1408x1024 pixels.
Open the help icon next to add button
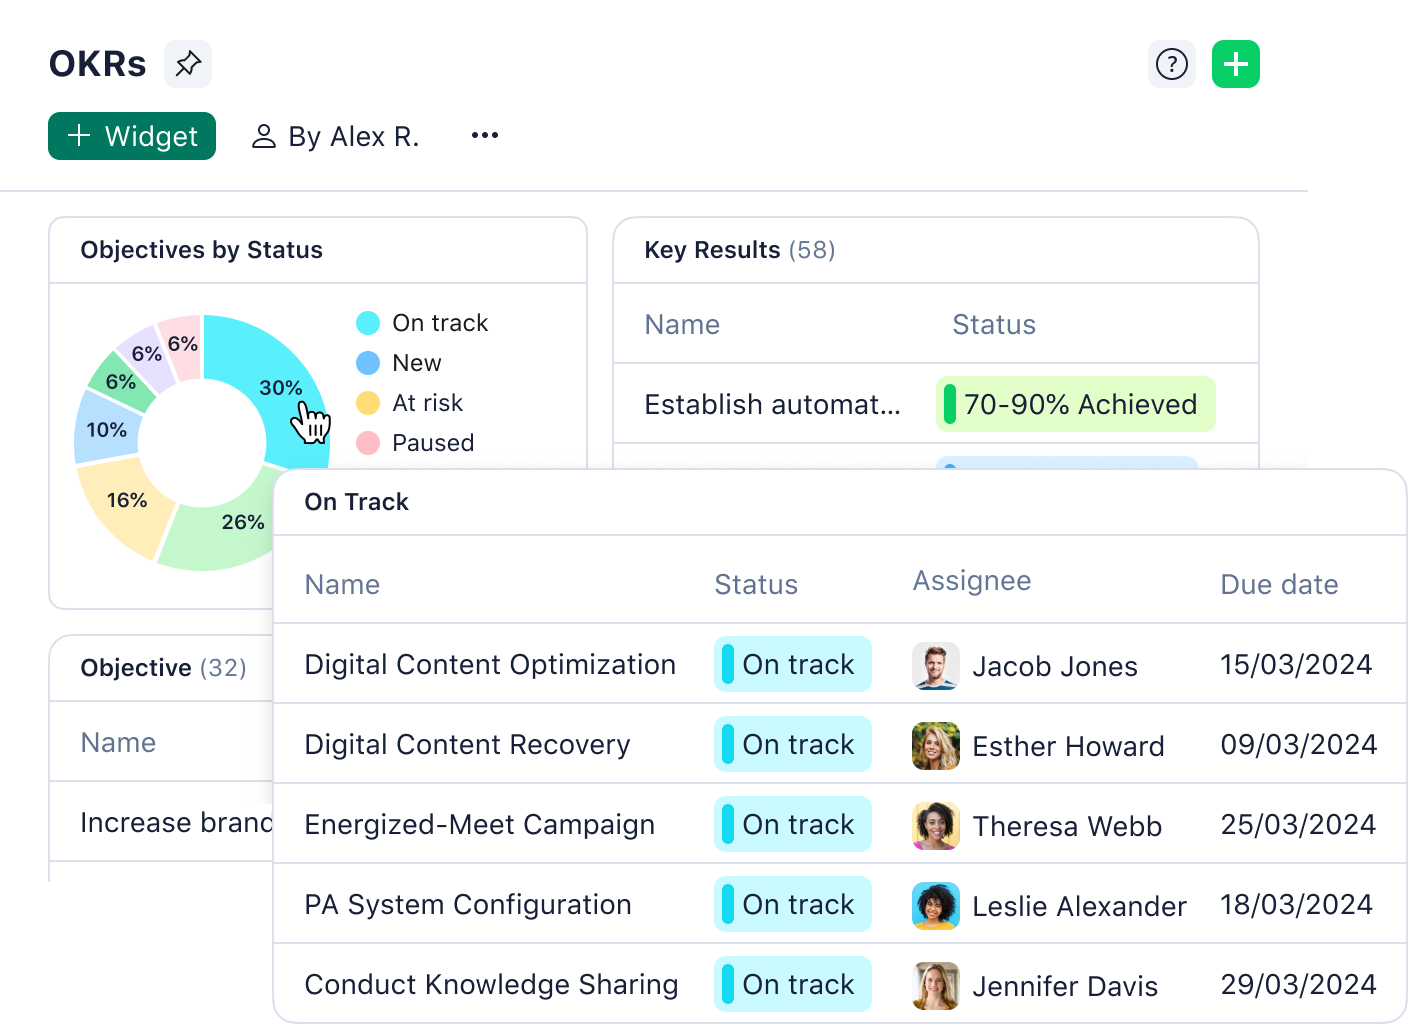coord(1171,63)
